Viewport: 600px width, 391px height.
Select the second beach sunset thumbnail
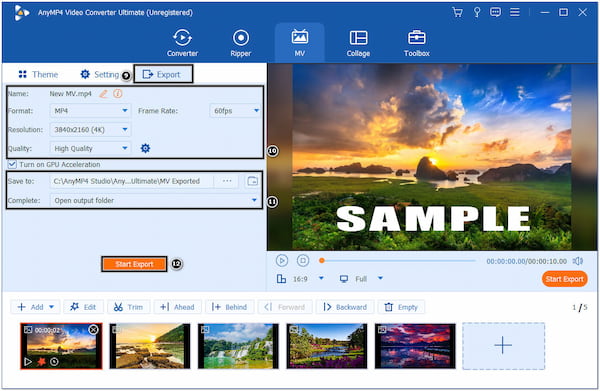(150, 346)
